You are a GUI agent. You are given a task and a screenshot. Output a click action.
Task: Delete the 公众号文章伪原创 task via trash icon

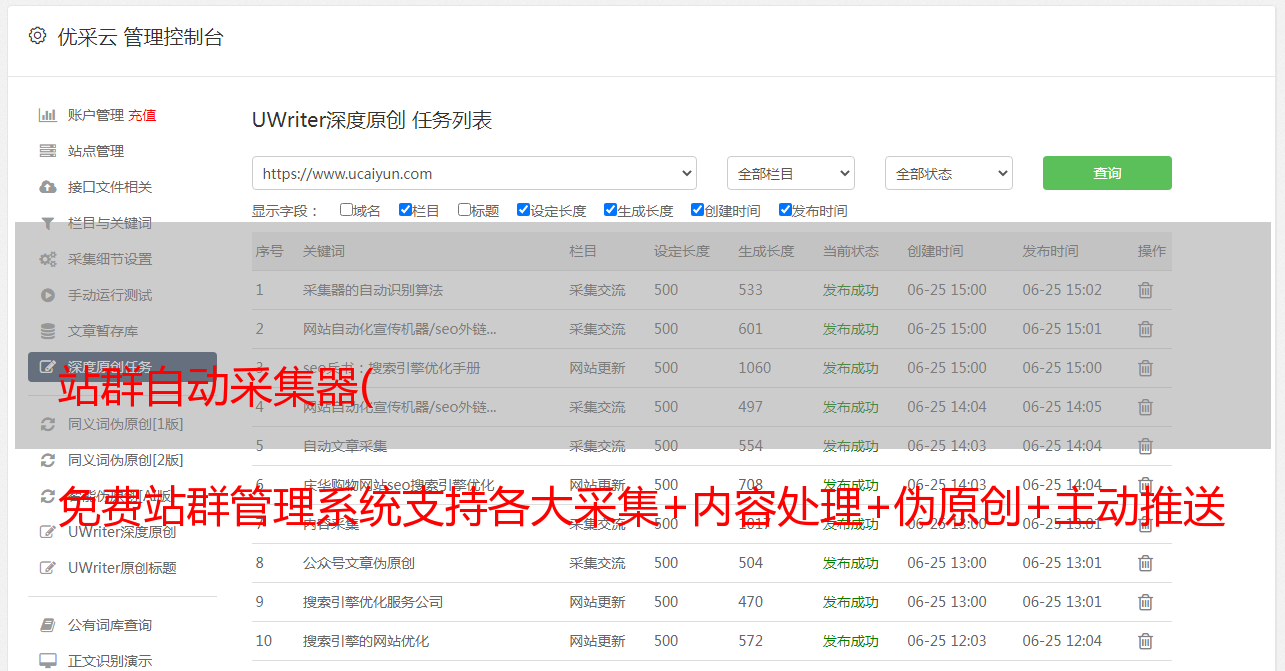[1145, 563]
